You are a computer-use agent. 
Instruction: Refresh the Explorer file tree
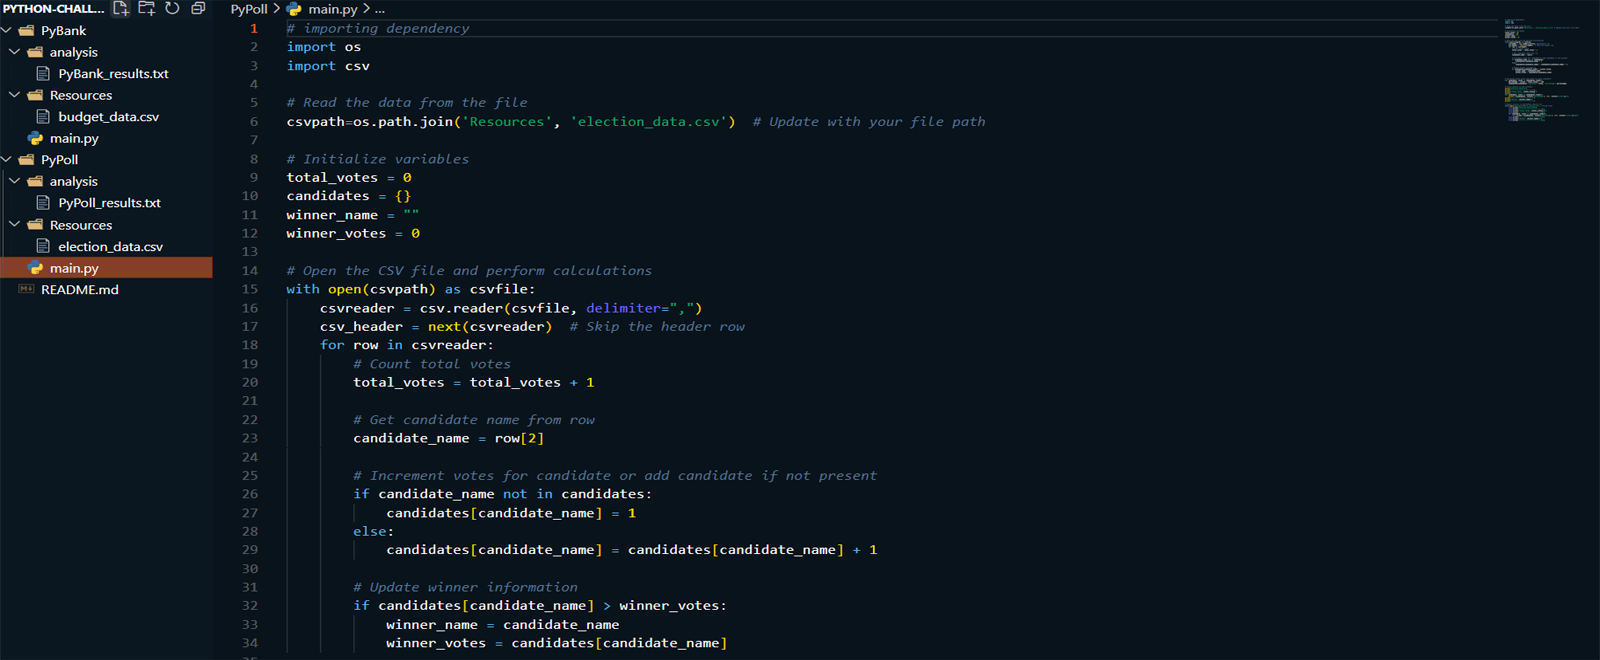(x=172, y=9)
